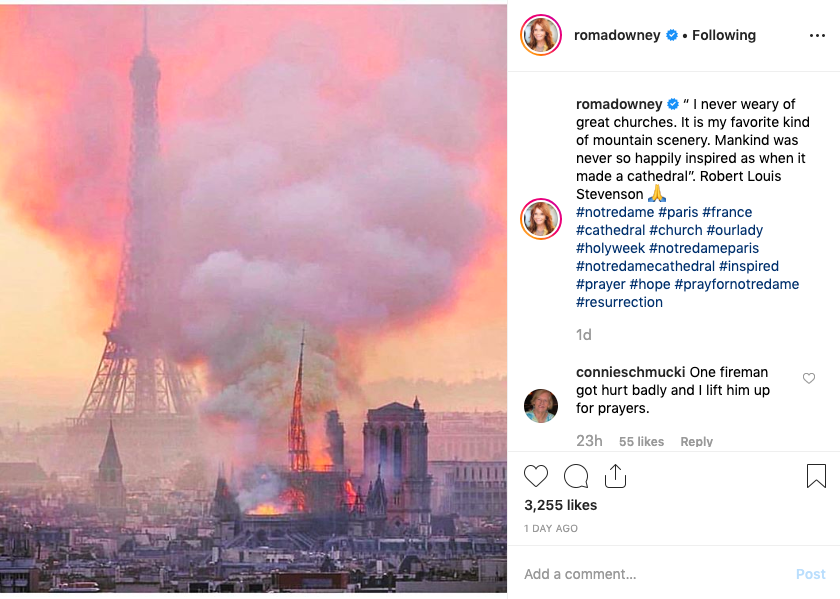The image size is (840, 599).
Task: Open the romadowney username in header
Action: pos(617,35)
